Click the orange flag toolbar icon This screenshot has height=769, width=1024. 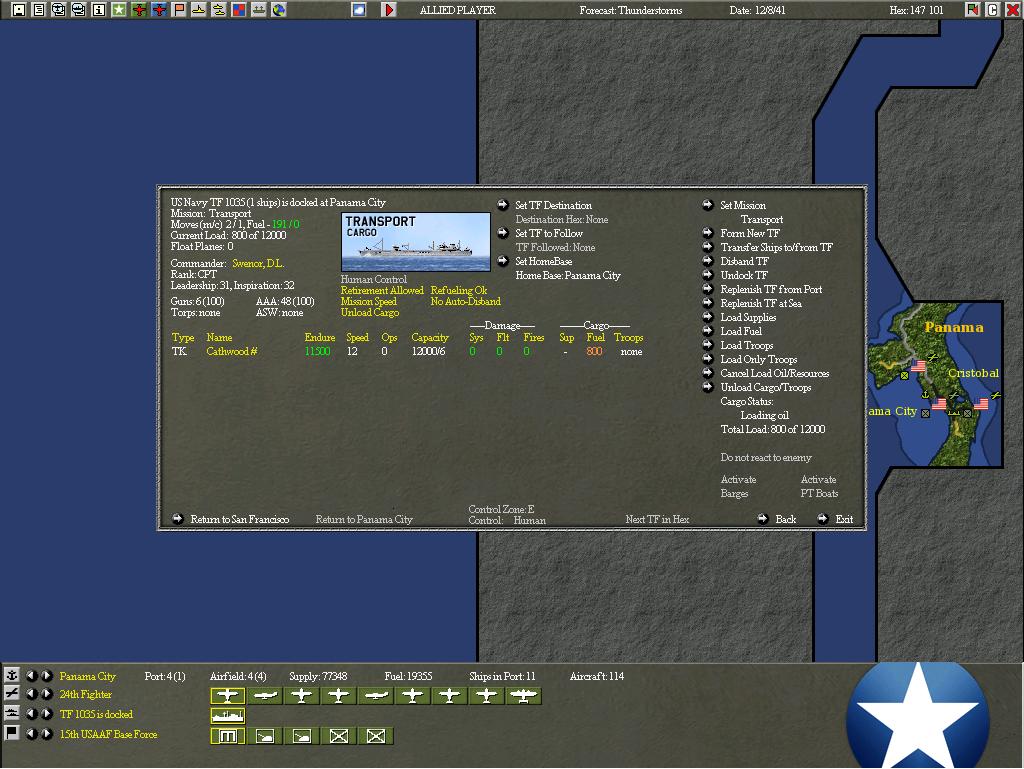tap(178, 10)
